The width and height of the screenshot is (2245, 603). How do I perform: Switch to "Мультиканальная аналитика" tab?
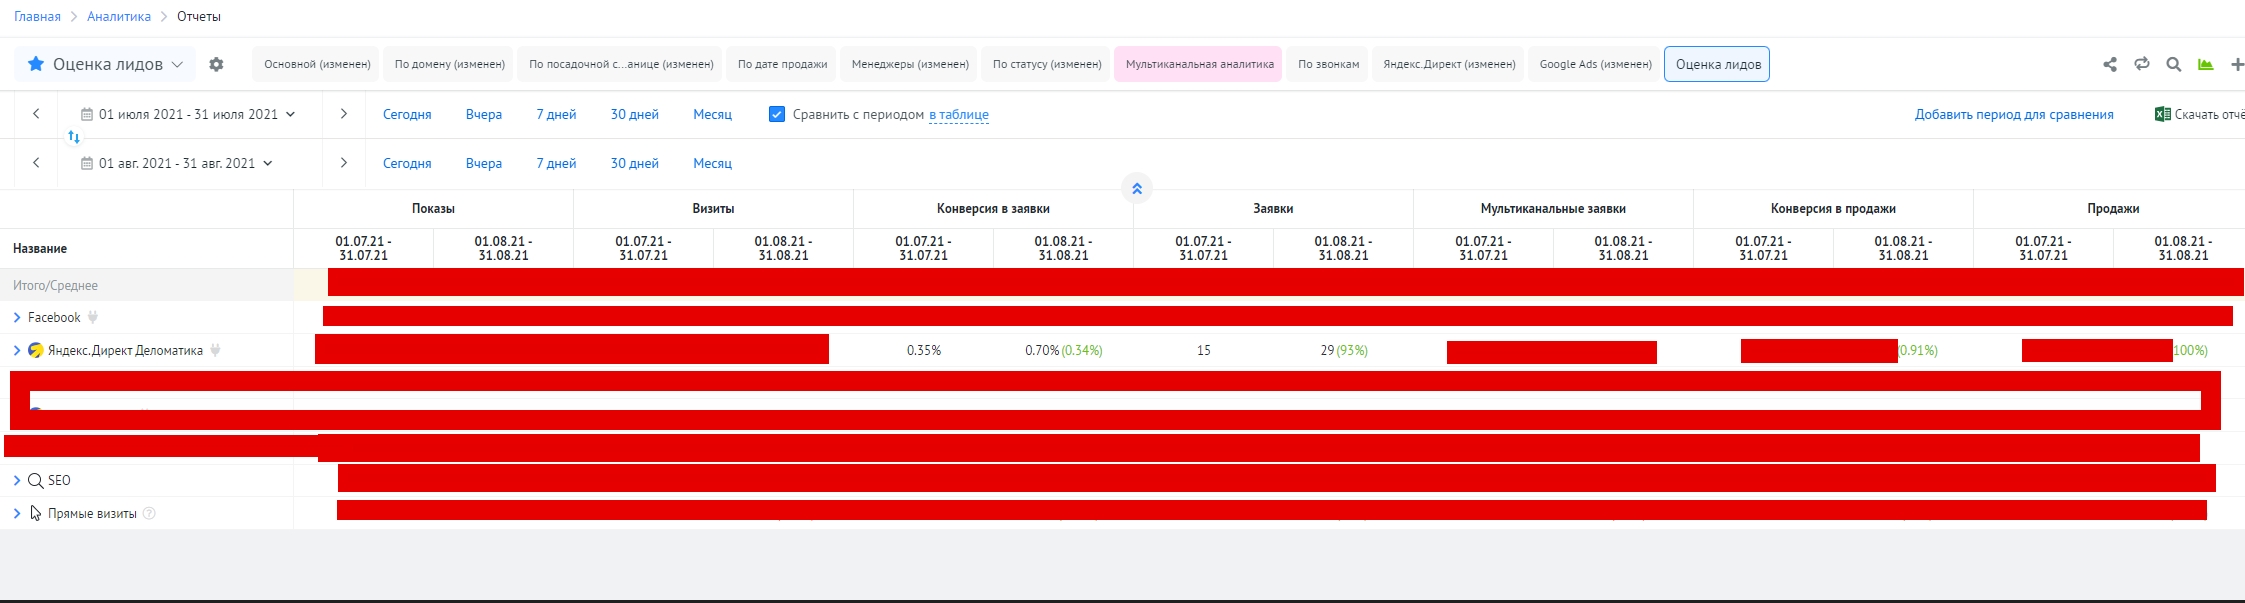(1198, 64)
